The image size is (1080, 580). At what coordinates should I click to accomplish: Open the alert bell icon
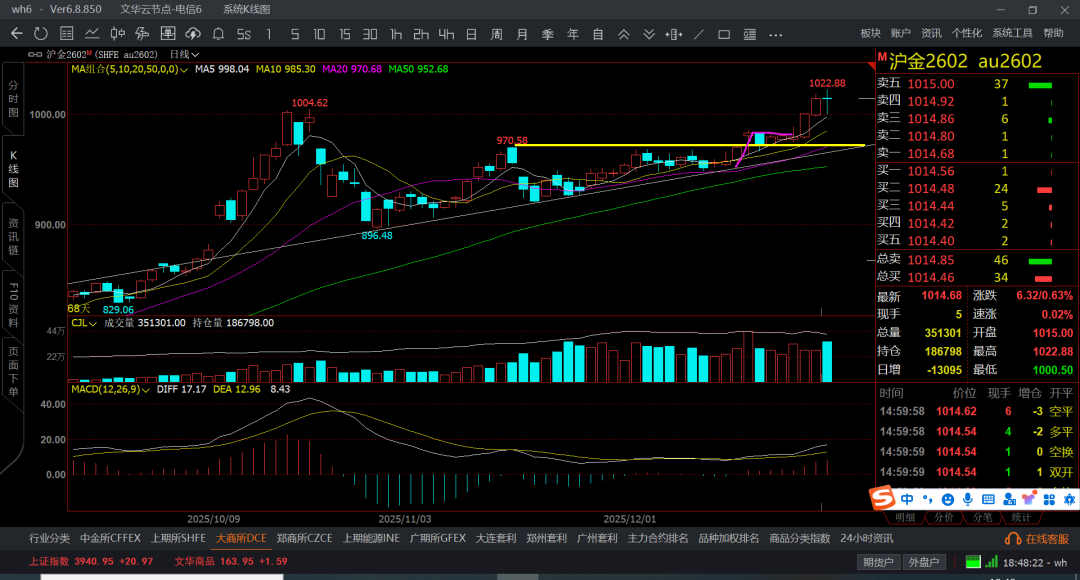pyautogui.click(x=218, y=34)
